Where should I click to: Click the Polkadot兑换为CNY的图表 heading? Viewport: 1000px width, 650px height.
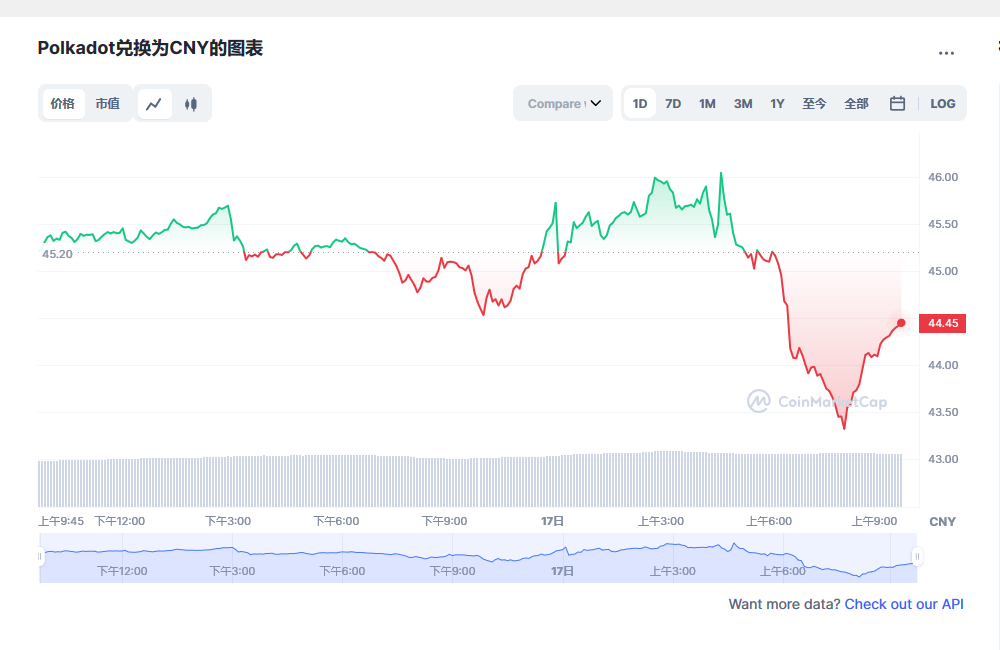151,48
